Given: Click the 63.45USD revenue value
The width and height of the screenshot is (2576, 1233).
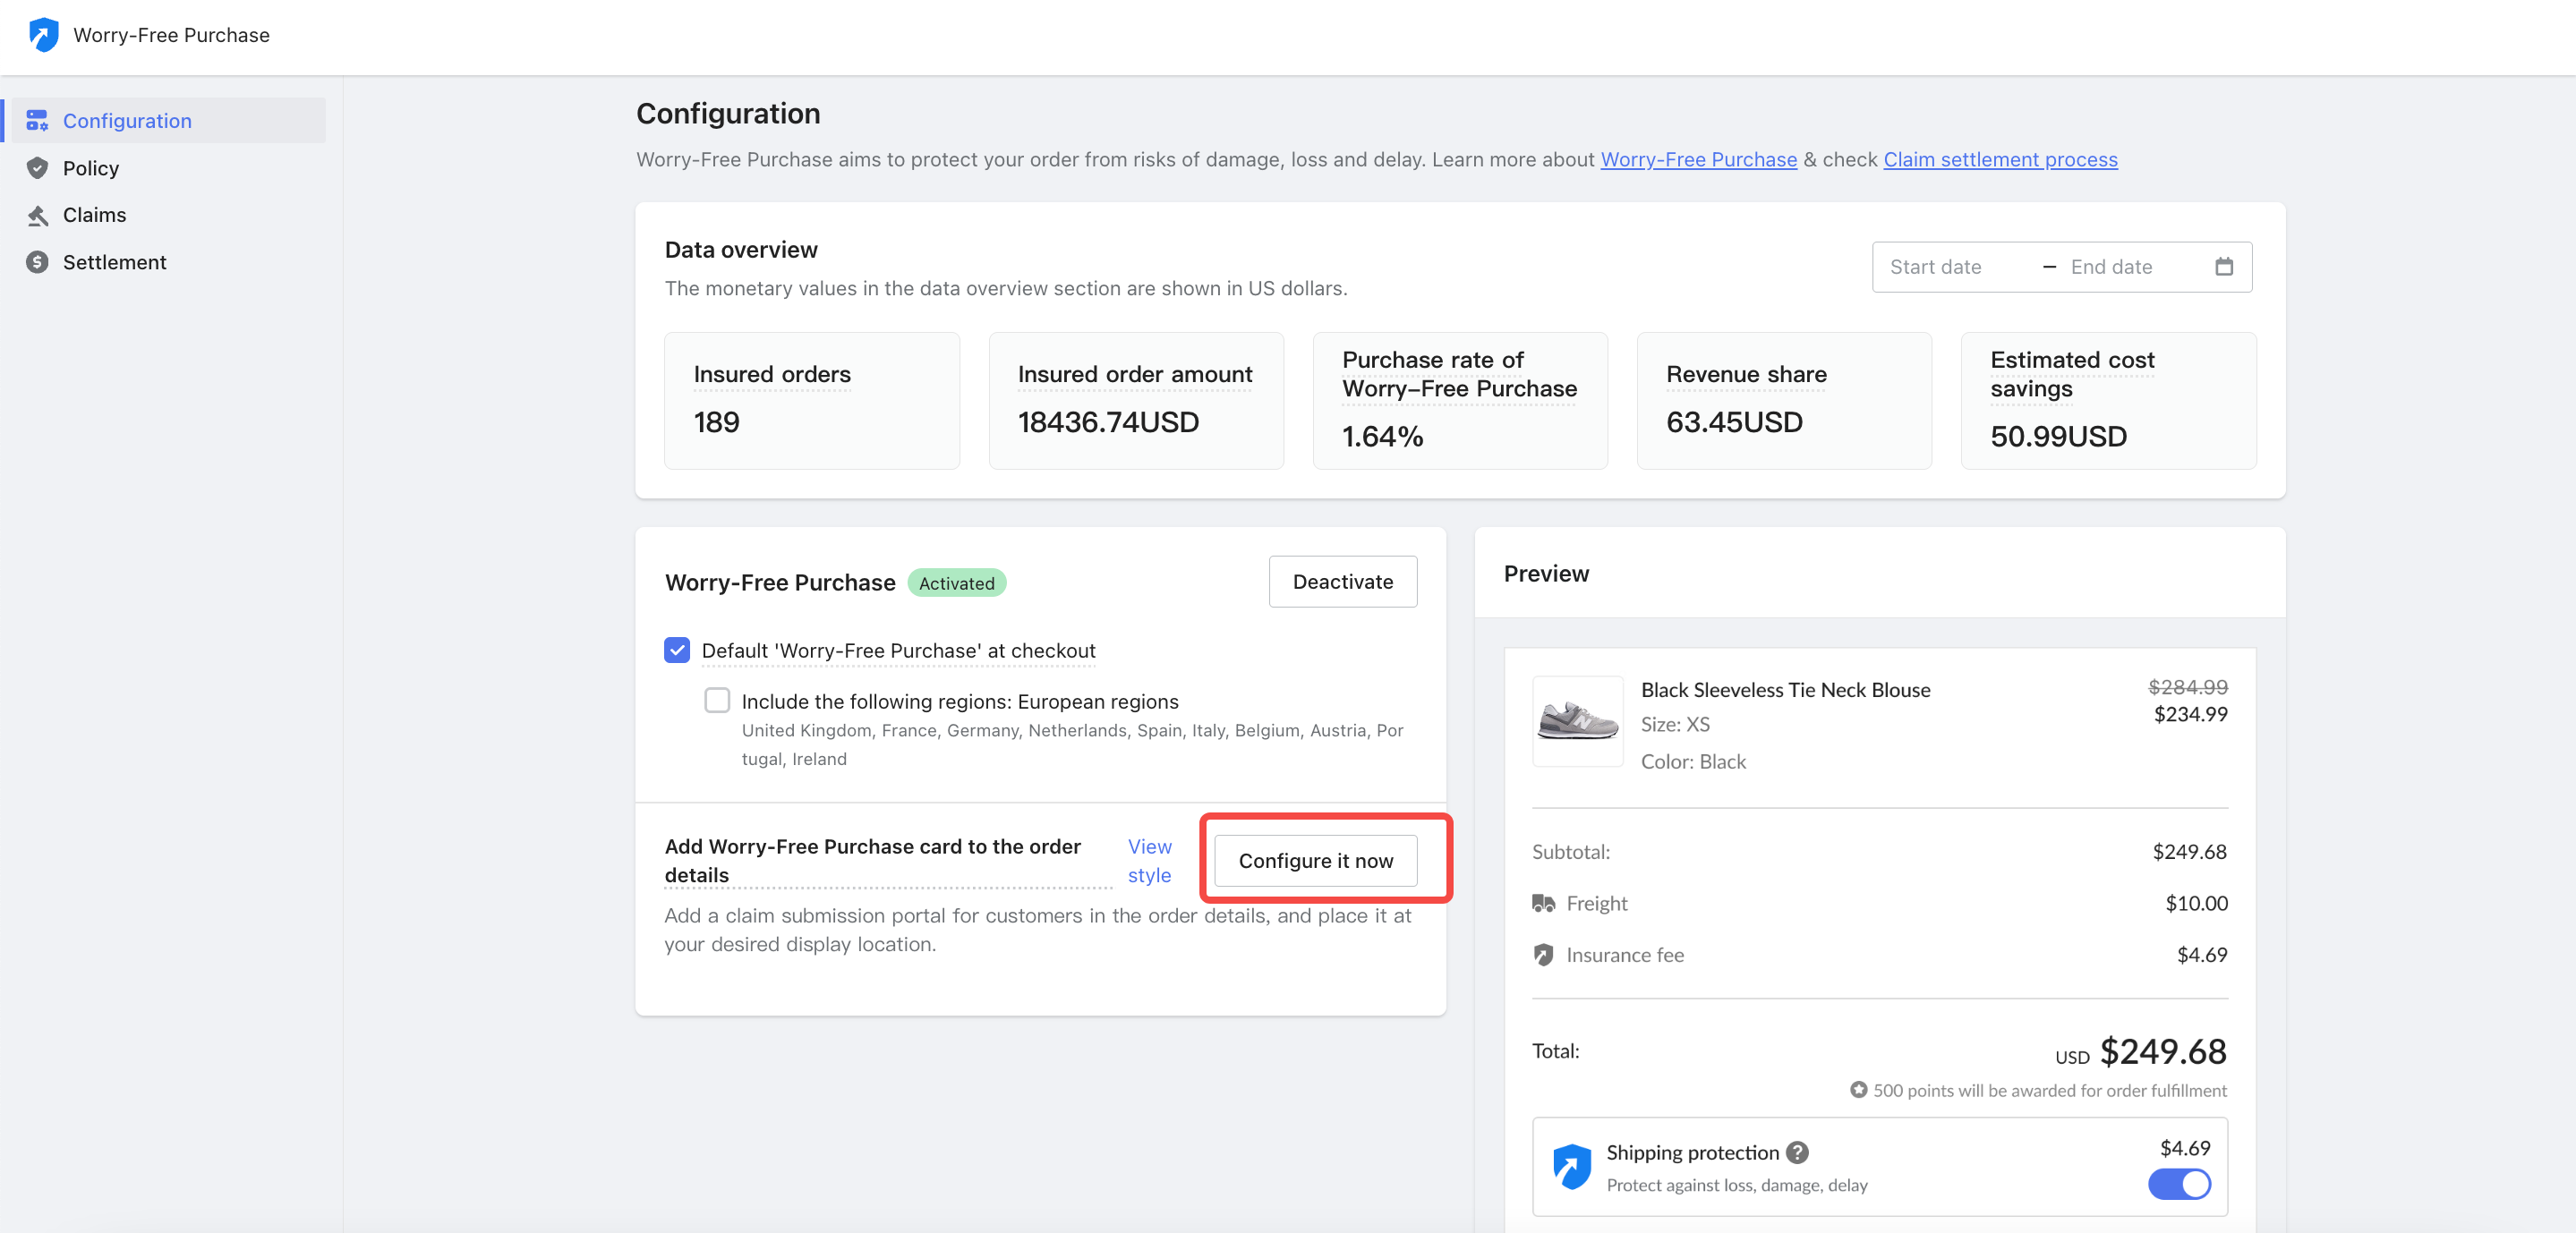Looking at the screenshot, I should click(x=1734, y=422).
